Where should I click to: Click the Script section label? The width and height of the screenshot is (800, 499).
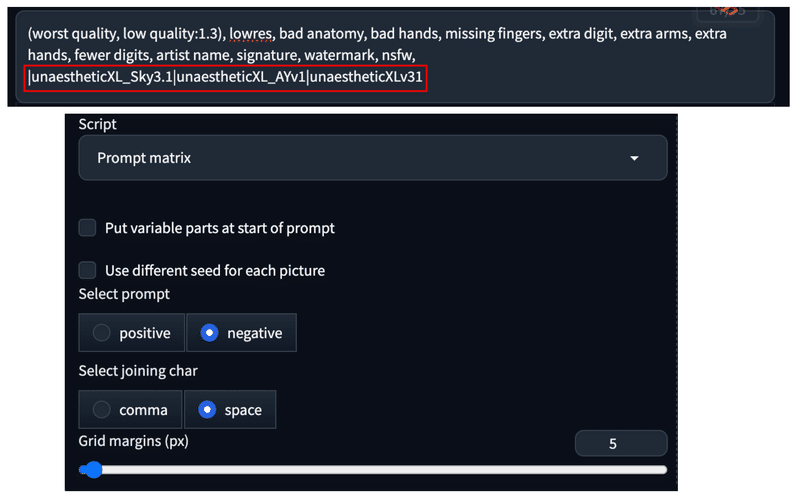pyautogui.click(x=97, y=124)
